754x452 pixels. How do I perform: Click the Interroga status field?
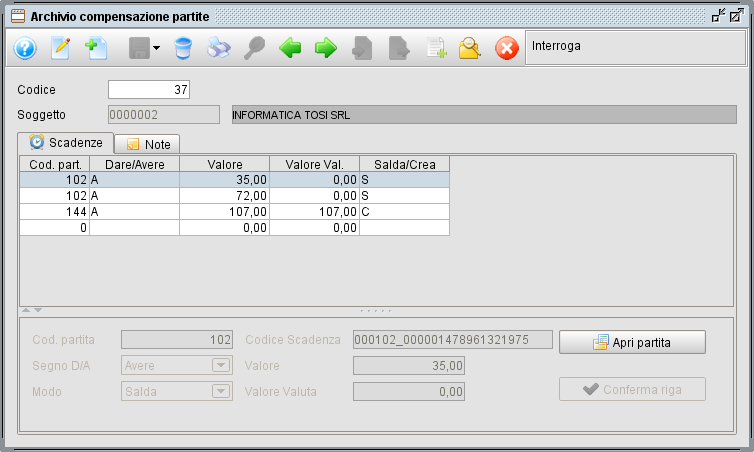pos(635,47)
